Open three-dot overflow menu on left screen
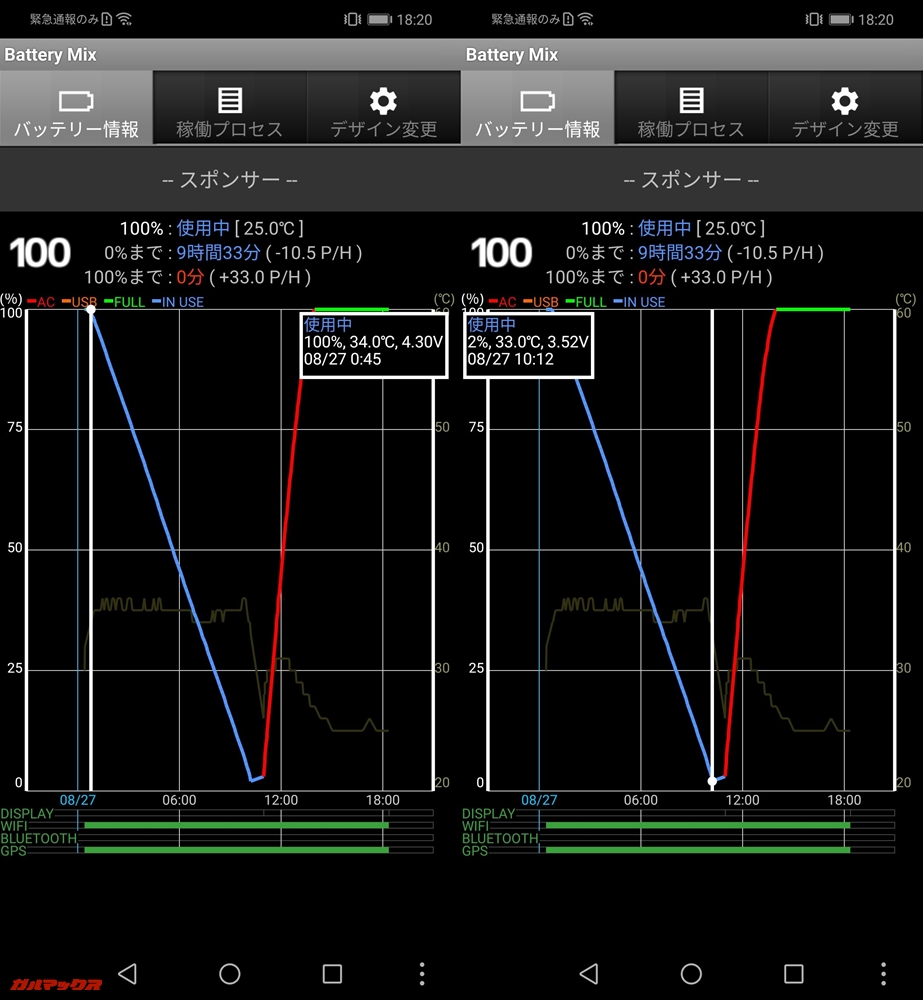 click(422, 973)
